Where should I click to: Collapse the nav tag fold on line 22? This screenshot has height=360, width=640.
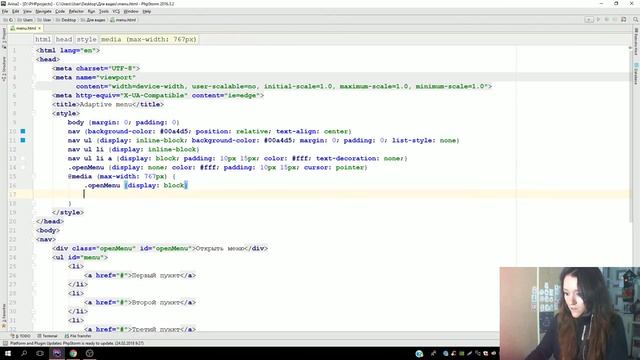(x=35, y=239)
